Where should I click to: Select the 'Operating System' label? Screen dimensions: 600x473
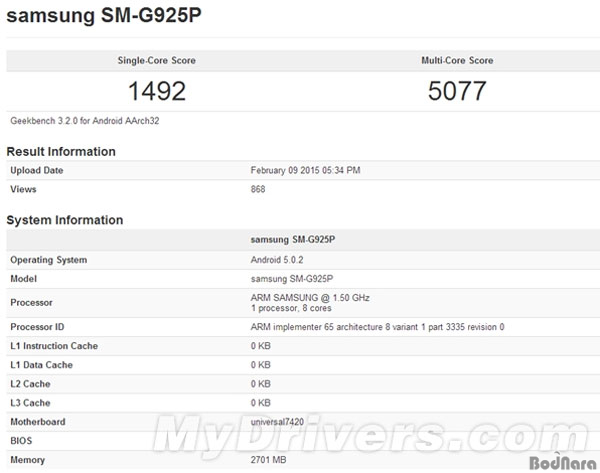click(x=49, y=260)
